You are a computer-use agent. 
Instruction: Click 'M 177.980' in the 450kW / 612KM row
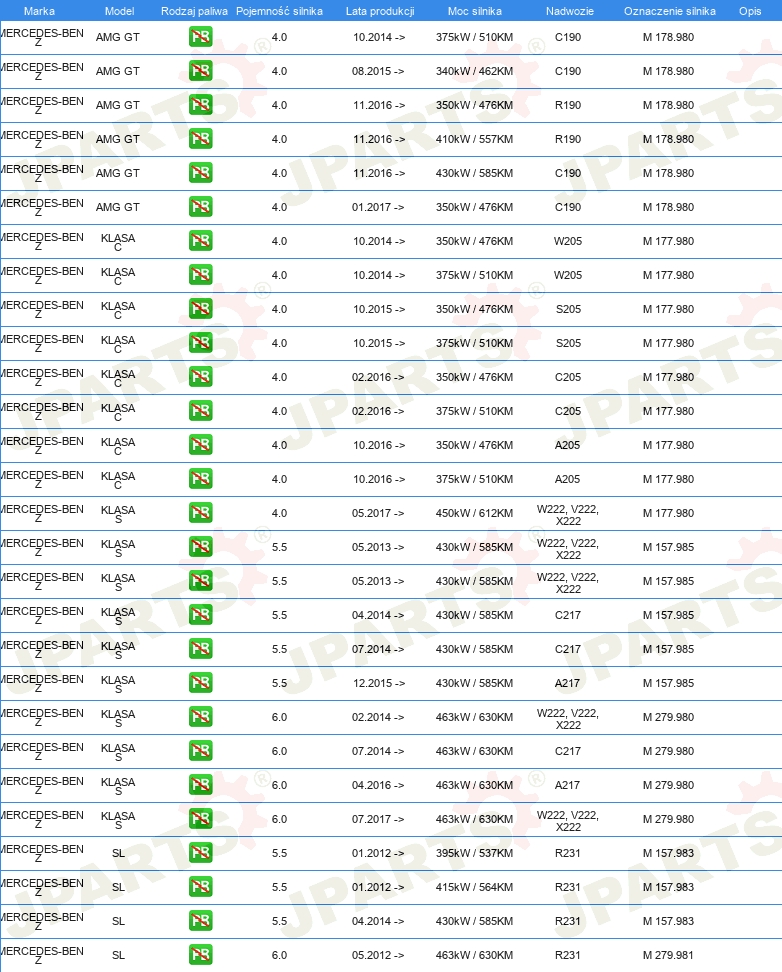668,513
